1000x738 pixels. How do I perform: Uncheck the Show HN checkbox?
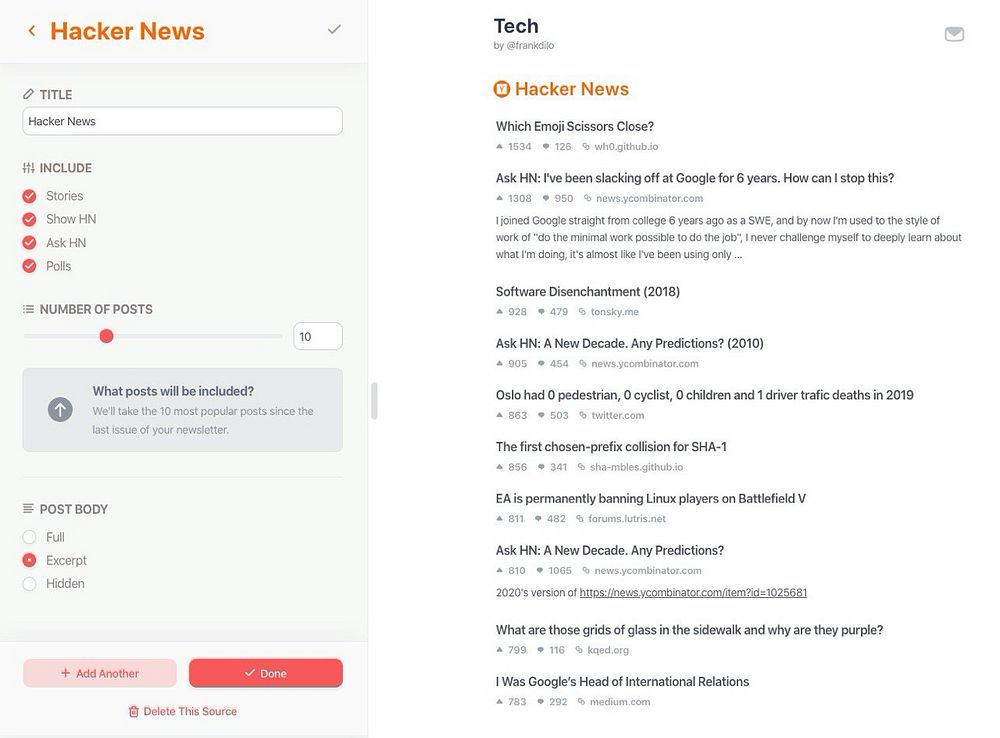(x=29, y=219)
